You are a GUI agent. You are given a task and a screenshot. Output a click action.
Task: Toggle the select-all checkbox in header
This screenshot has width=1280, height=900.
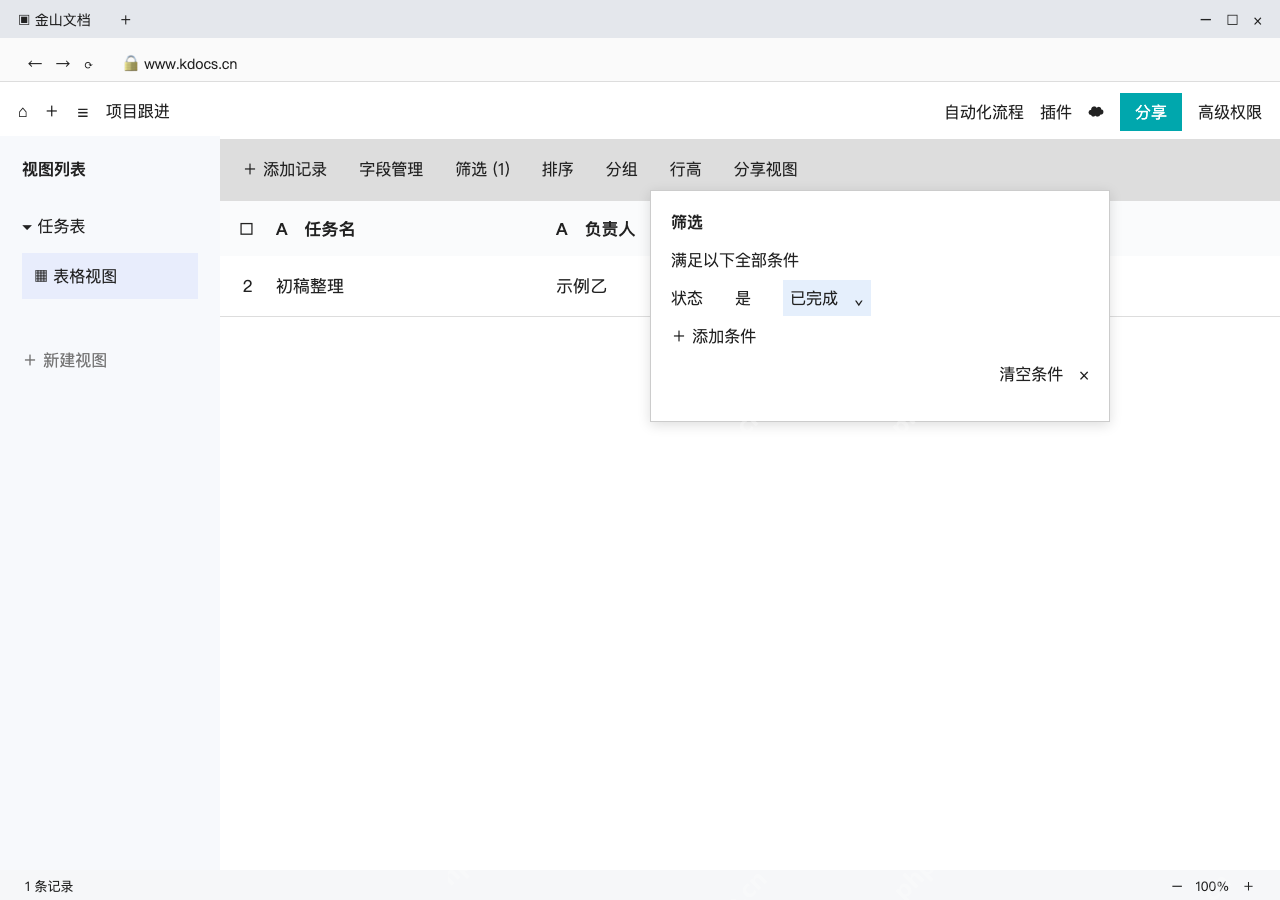(x=247, y=229)
